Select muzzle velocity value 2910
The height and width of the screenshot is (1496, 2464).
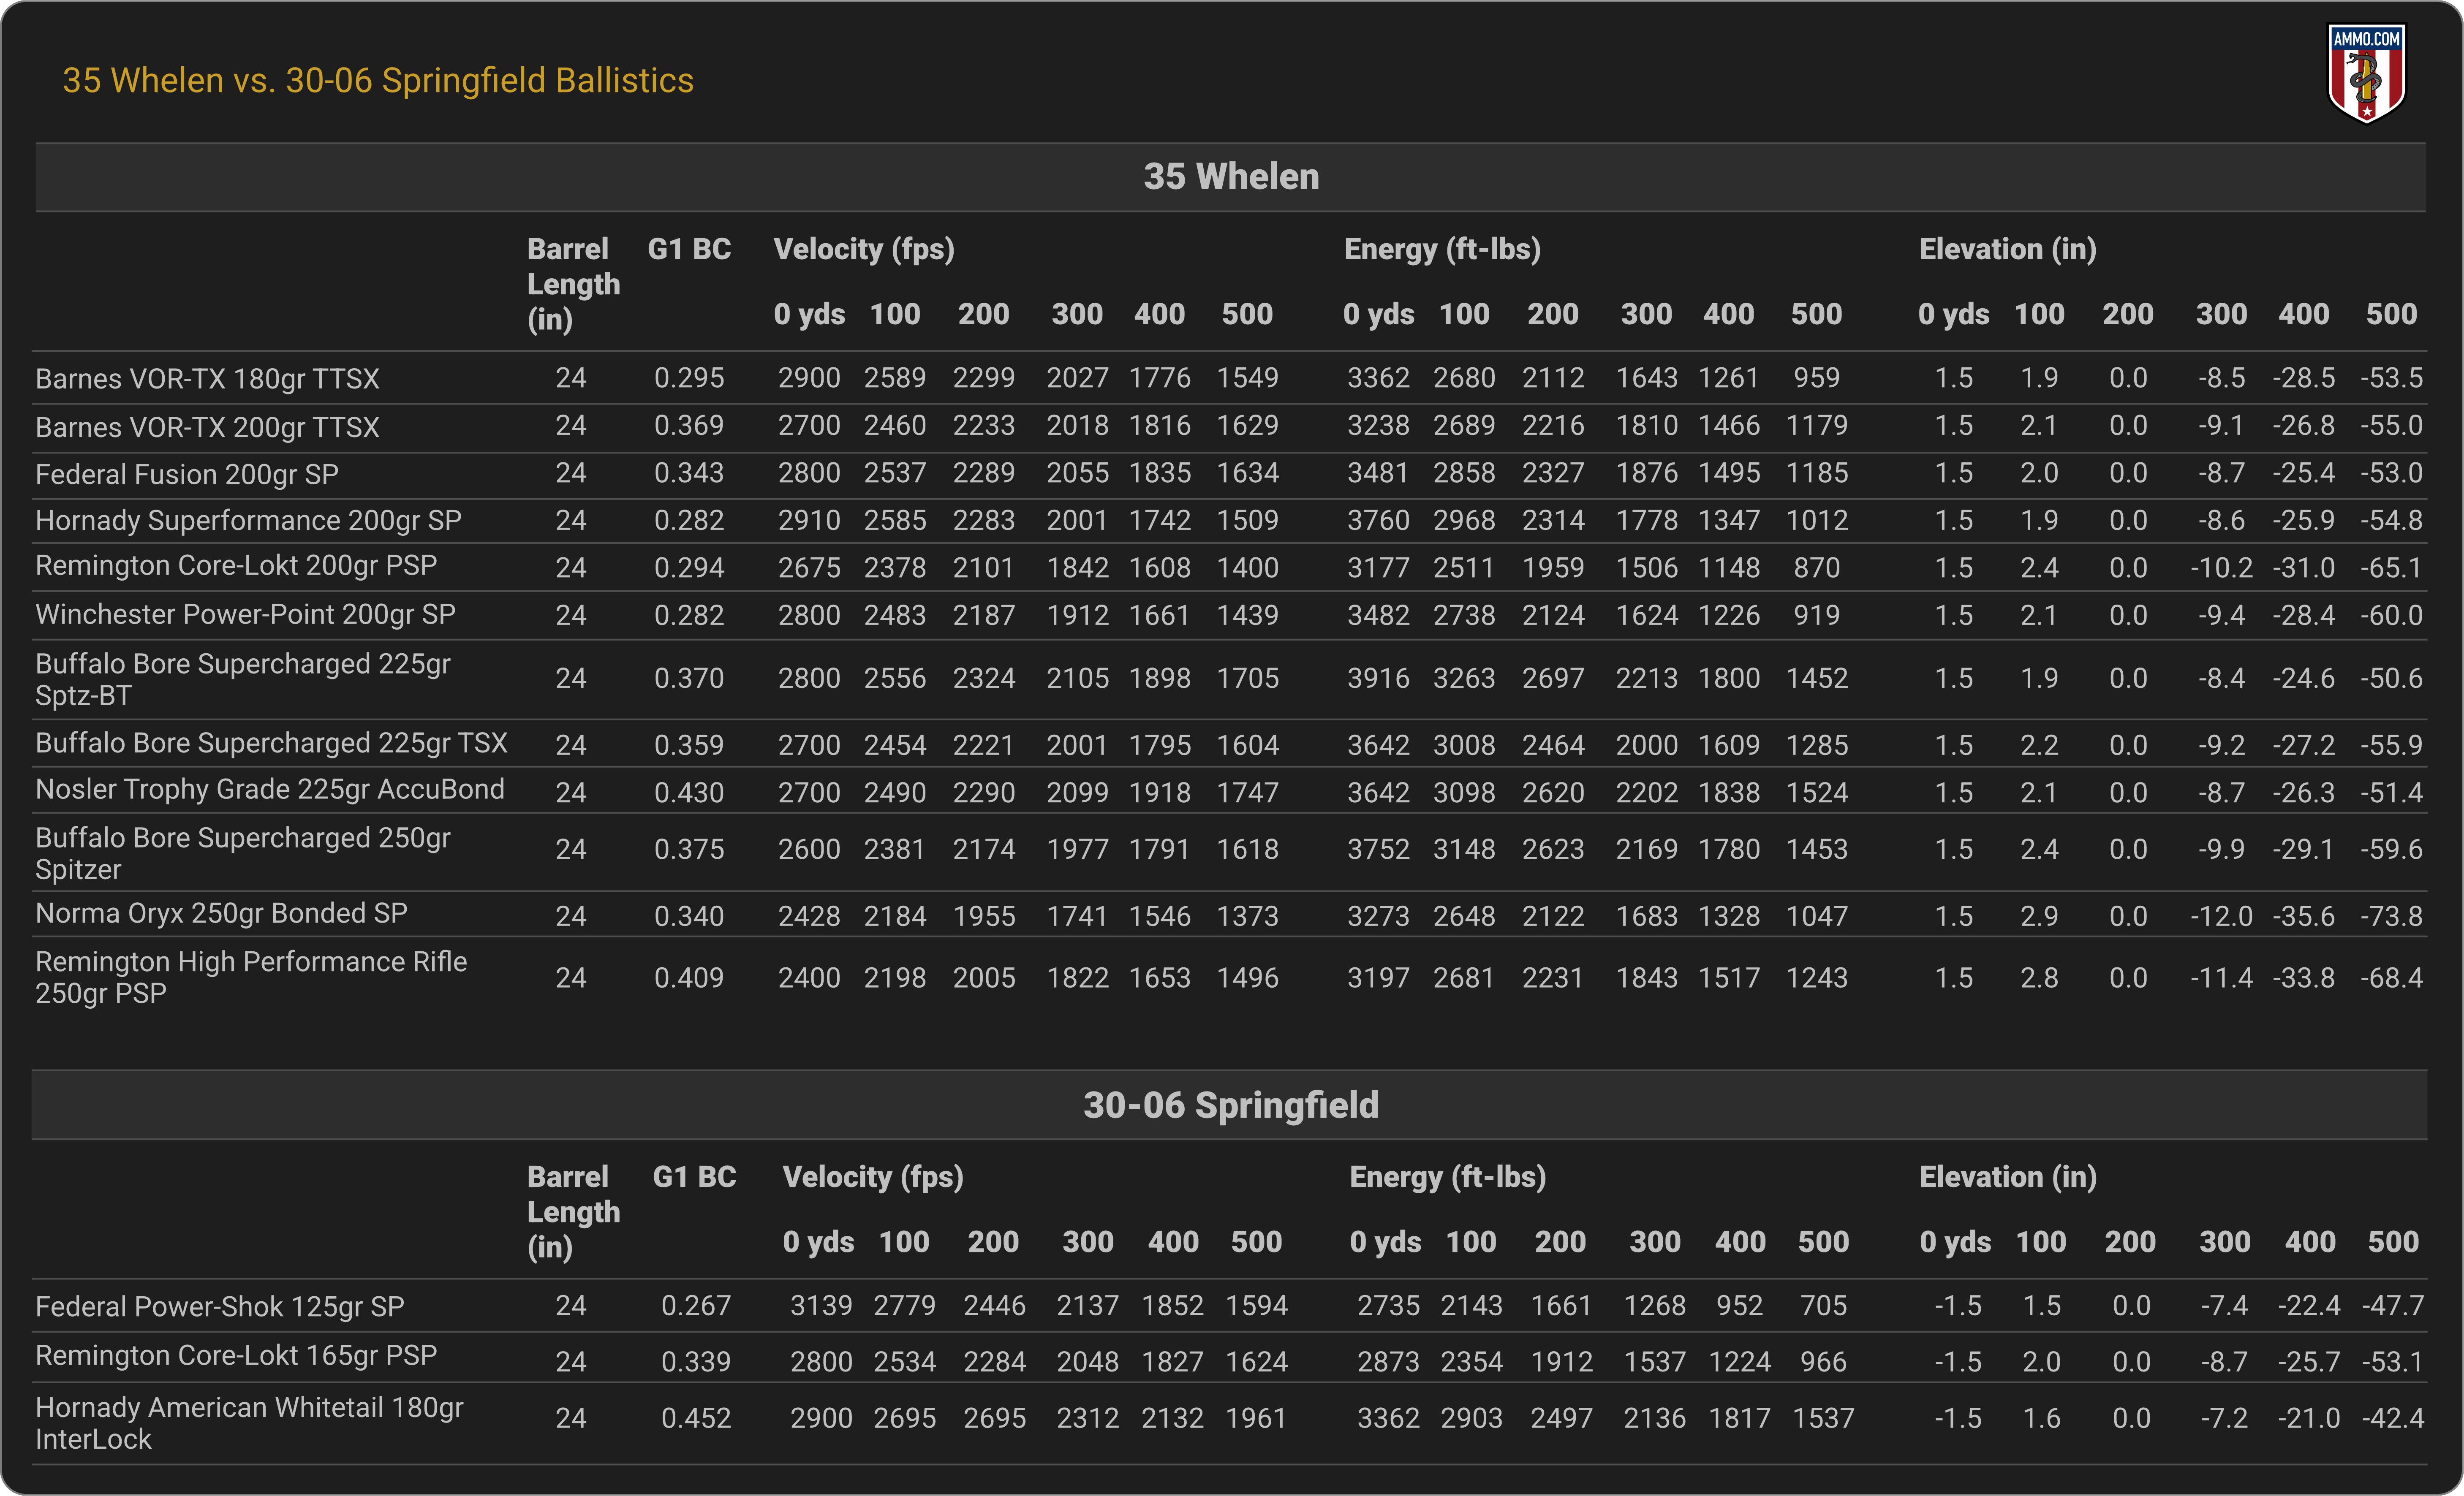point(809,521)
